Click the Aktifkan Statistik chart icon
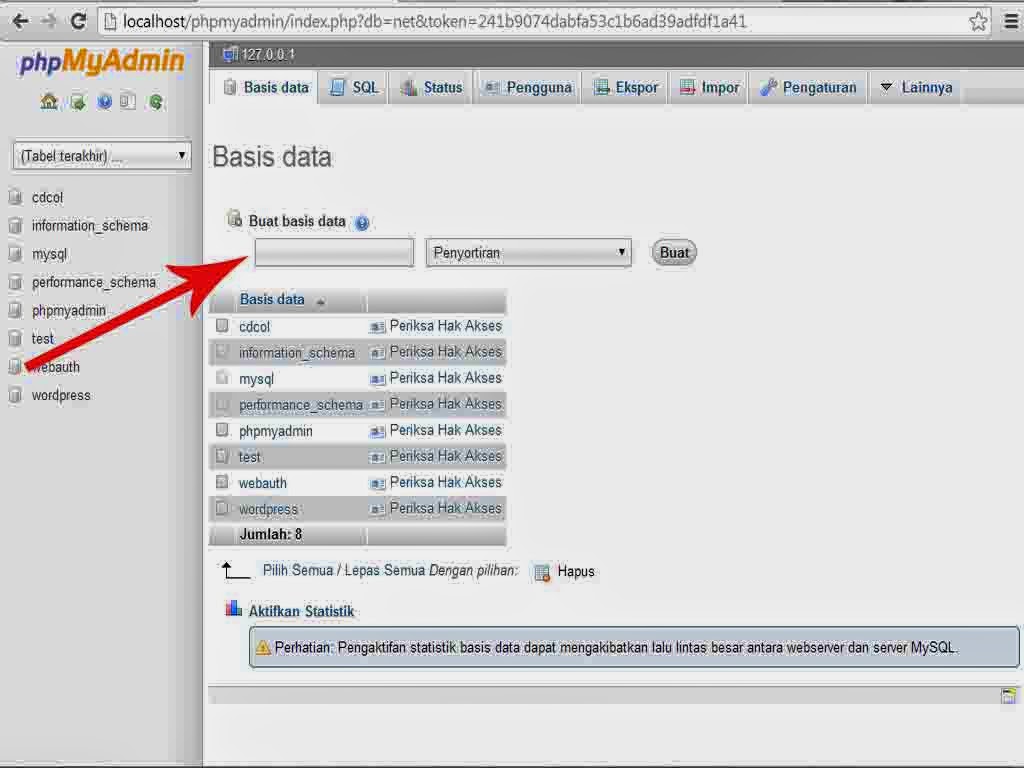 [233, 610]
